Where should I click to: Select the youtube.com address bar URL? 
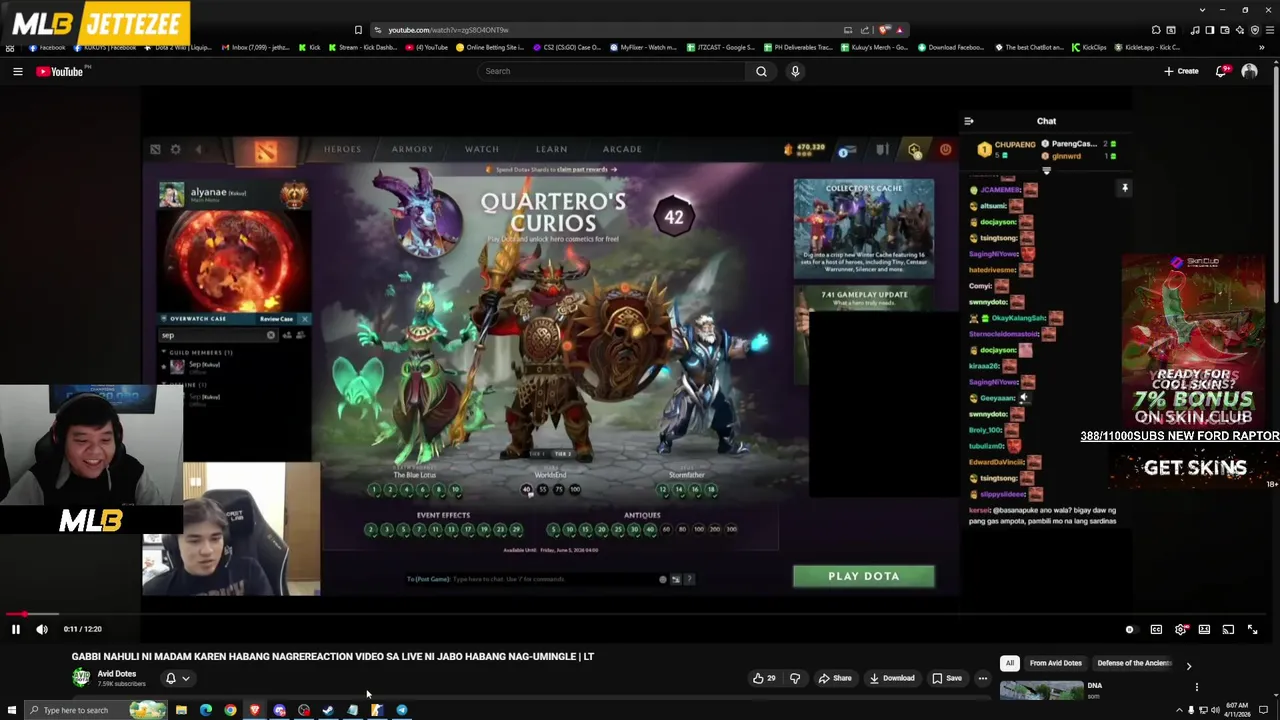[x=448, y=30]
